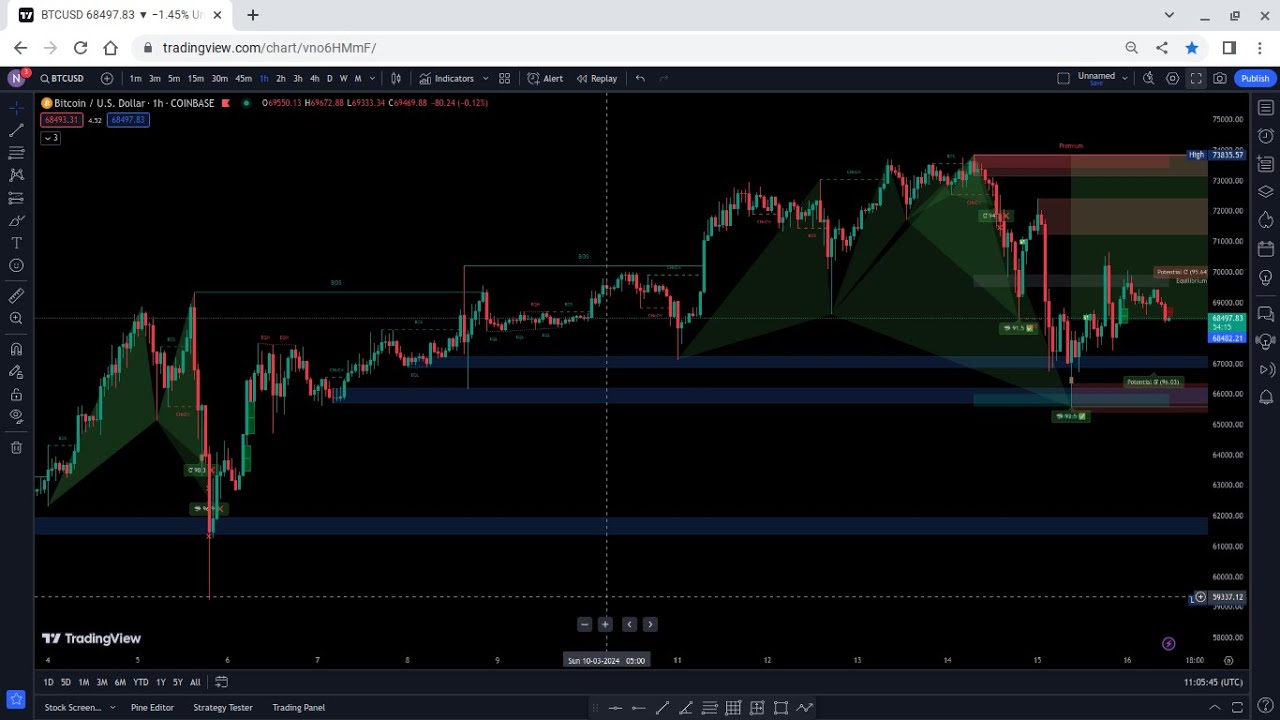This screenshot has height=720, width=1280.
Task: Toggle fullscreen chart mode
Action: coord(1196,78)
